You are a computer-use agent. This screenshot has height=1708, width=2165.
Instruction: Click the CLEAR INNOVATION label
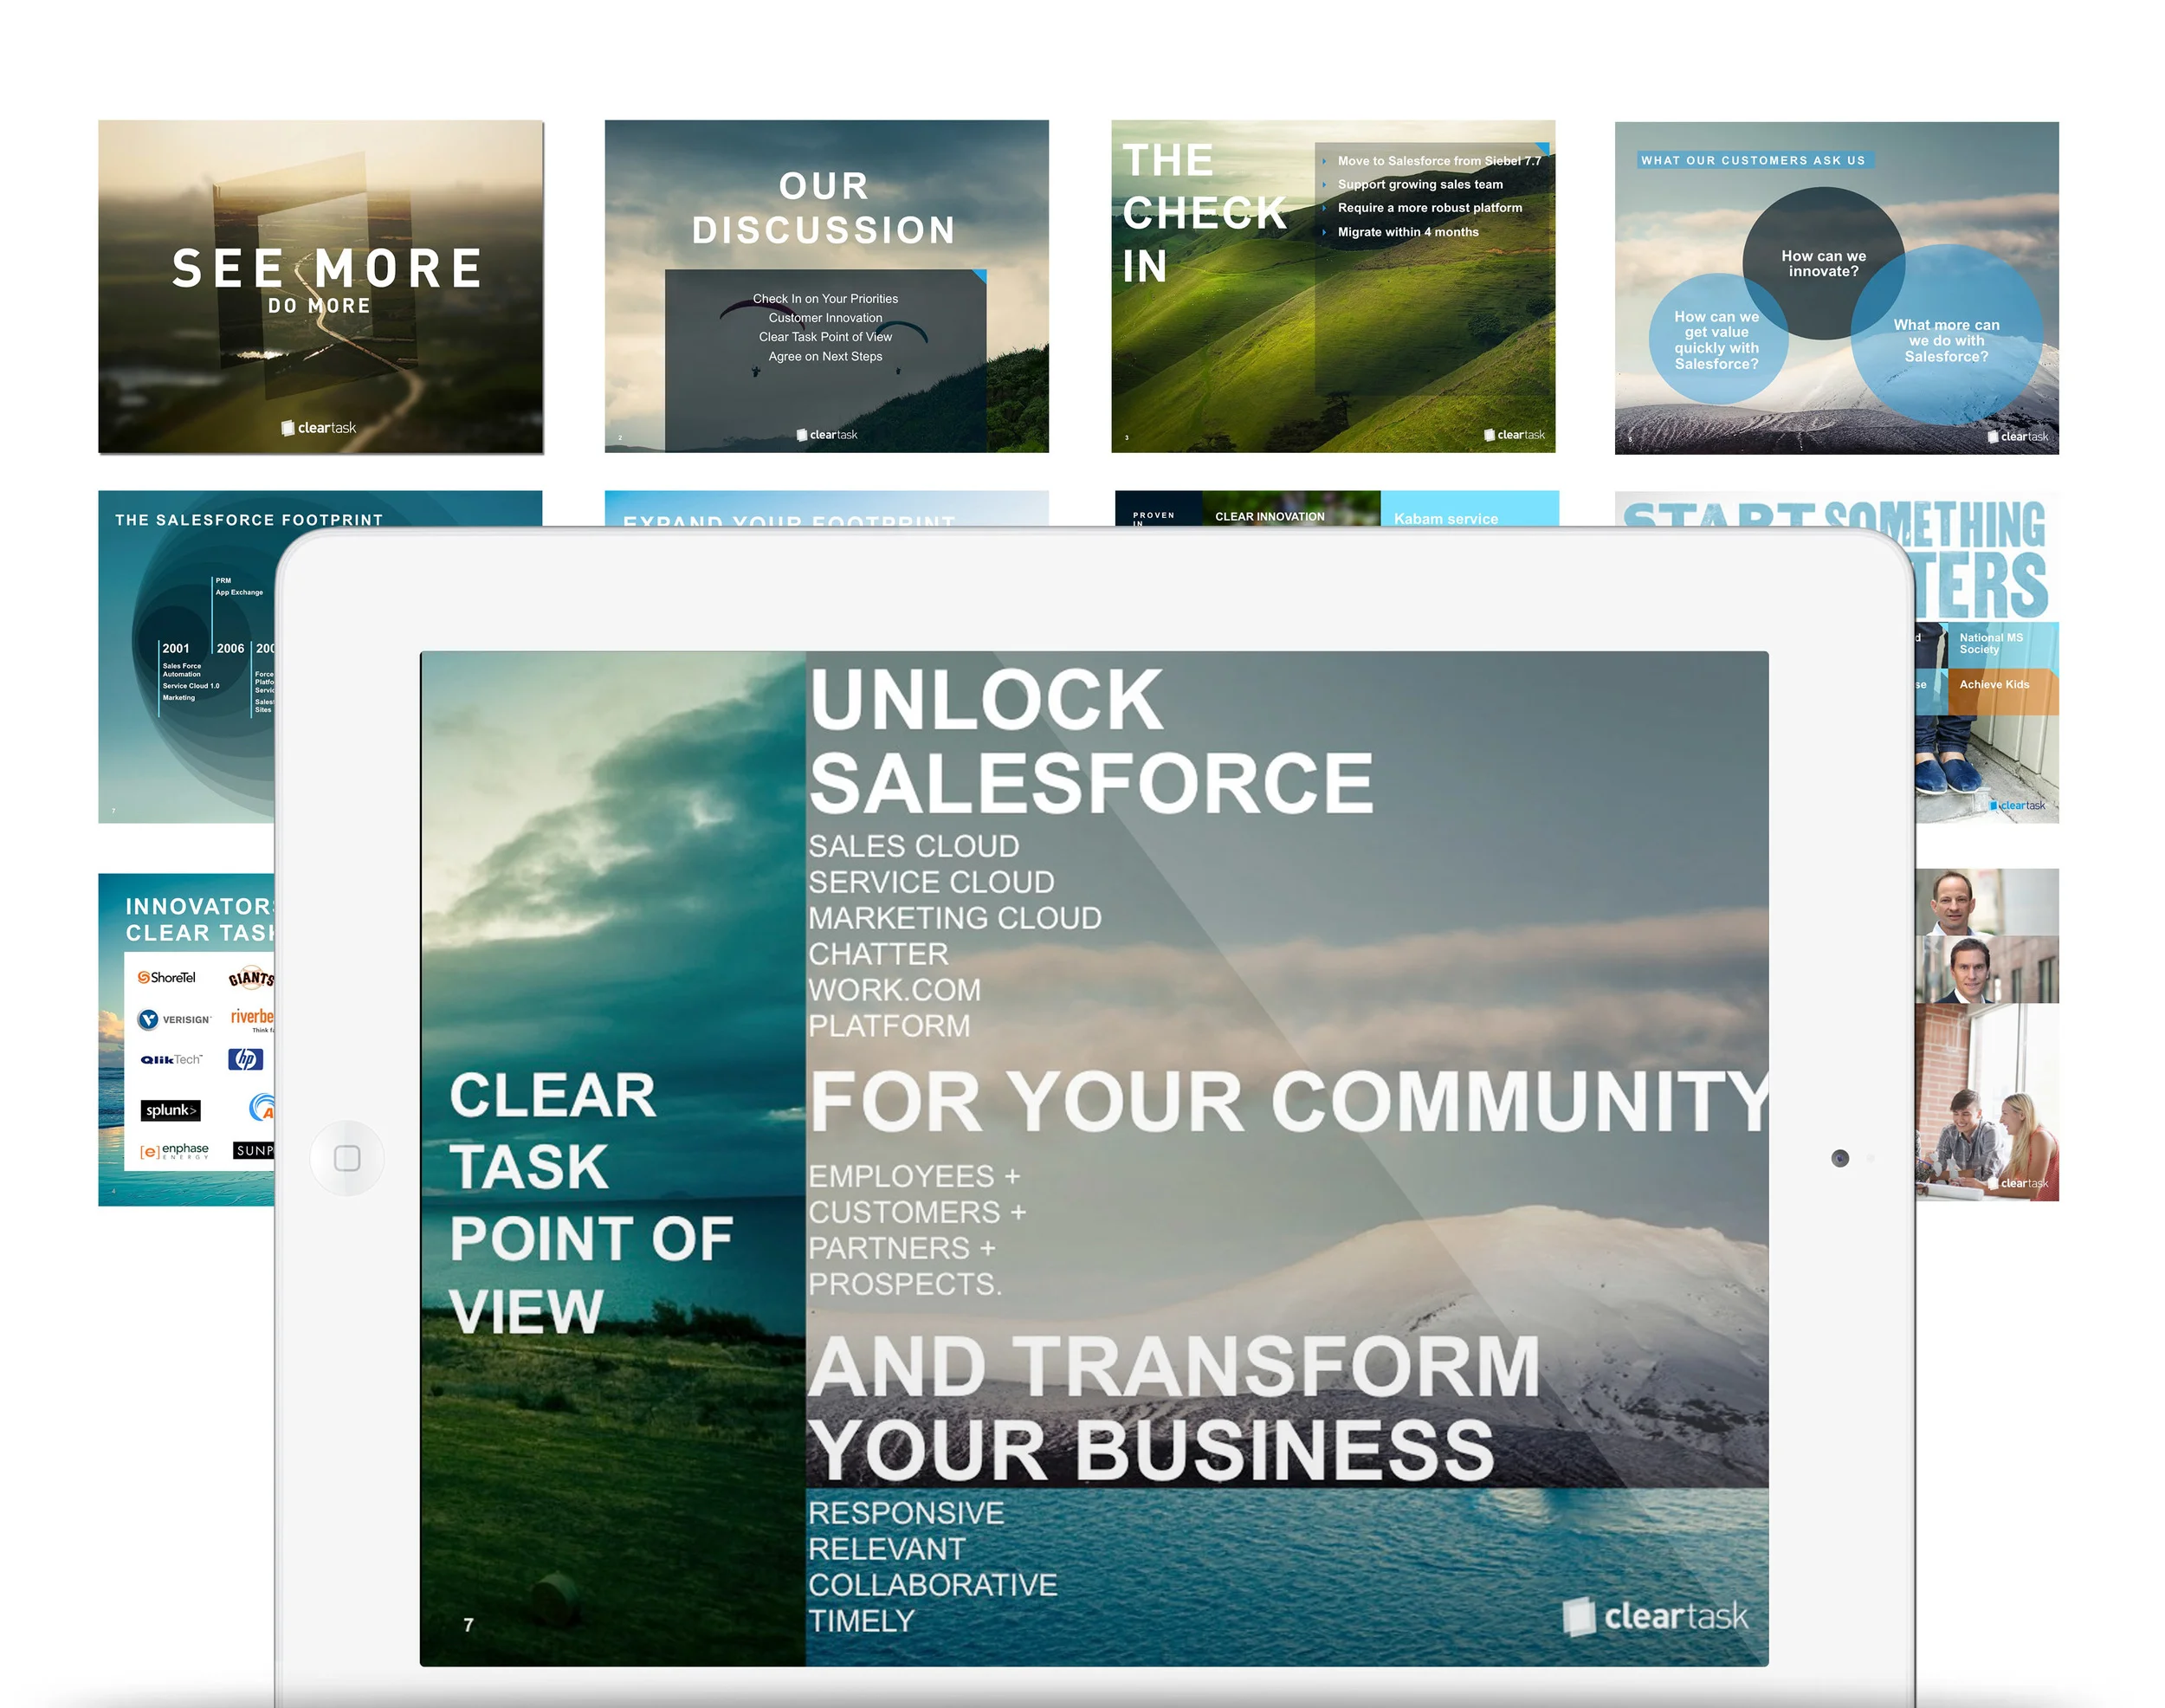[1269, 517]
